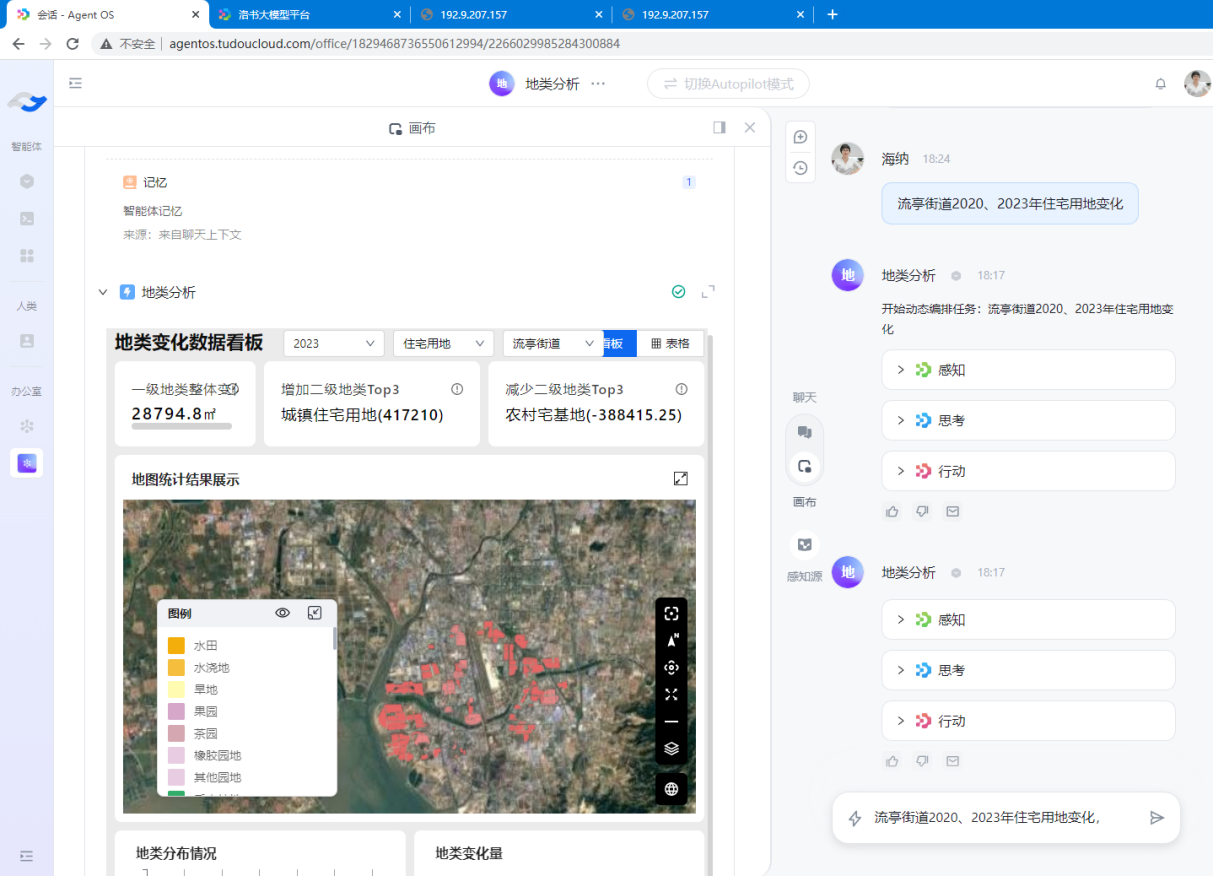The width and height of the screenshot is (1213, 876).
Task: Like the first 地类分析 reply
Action: point(892,512)
